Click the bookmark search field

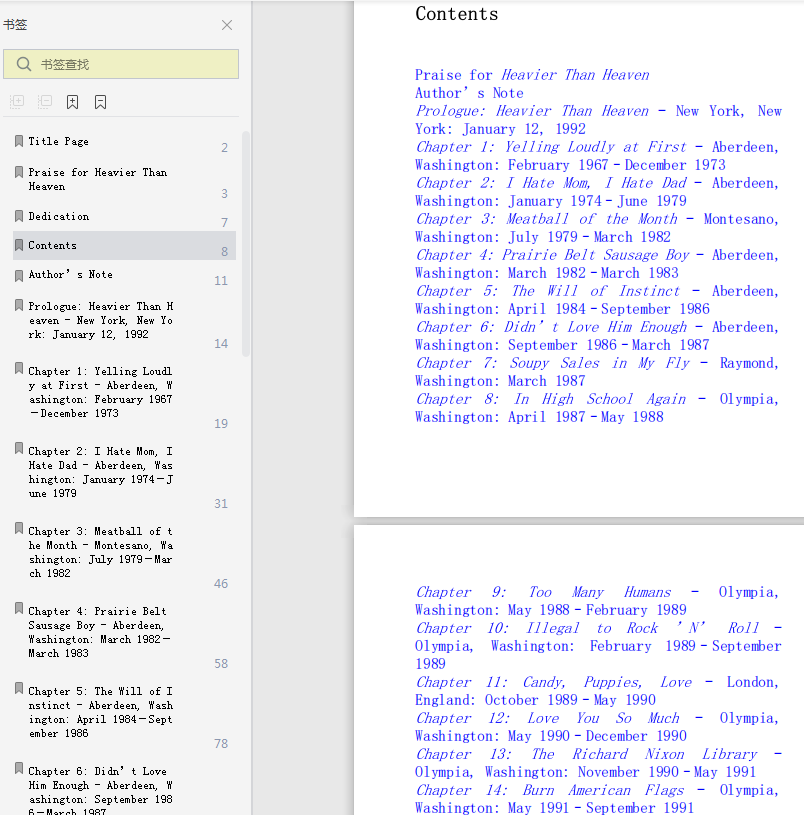point(121,64)
